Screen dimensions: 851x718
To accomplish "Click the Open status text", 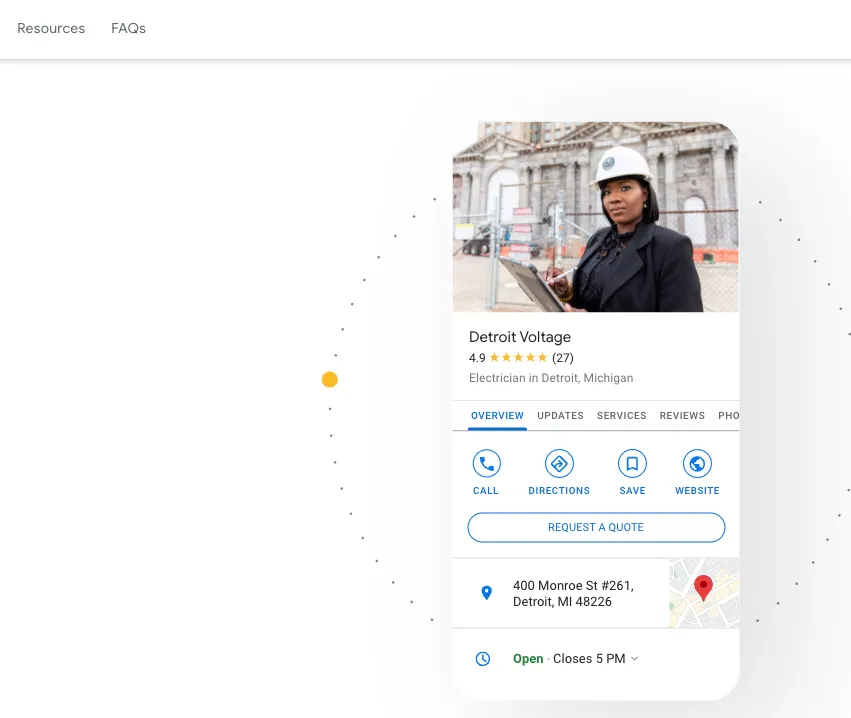I will (528, 659).
